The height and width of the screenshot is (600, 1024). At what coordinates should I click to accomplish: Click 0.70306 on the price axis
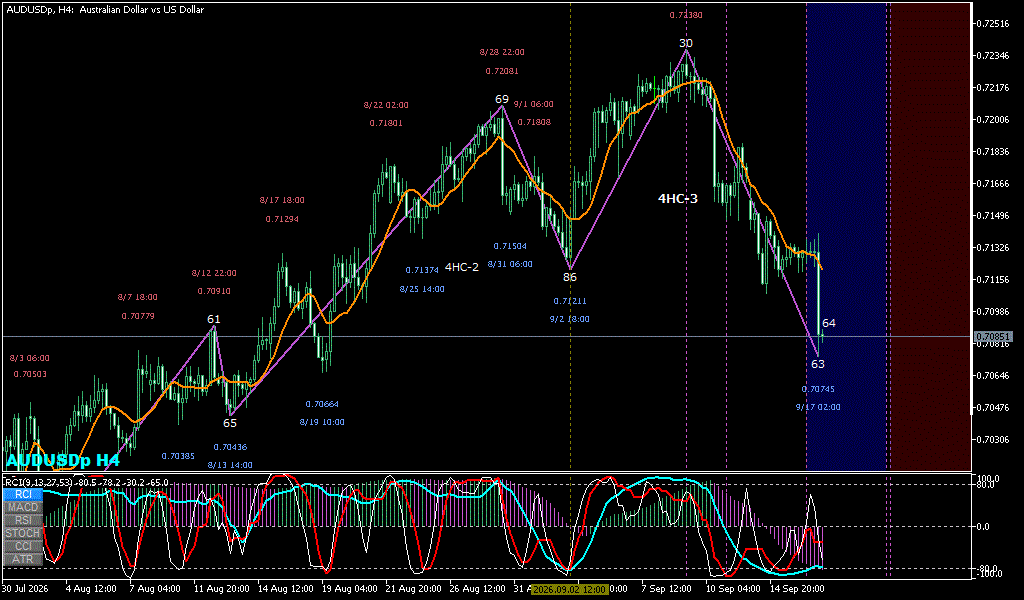992,439
